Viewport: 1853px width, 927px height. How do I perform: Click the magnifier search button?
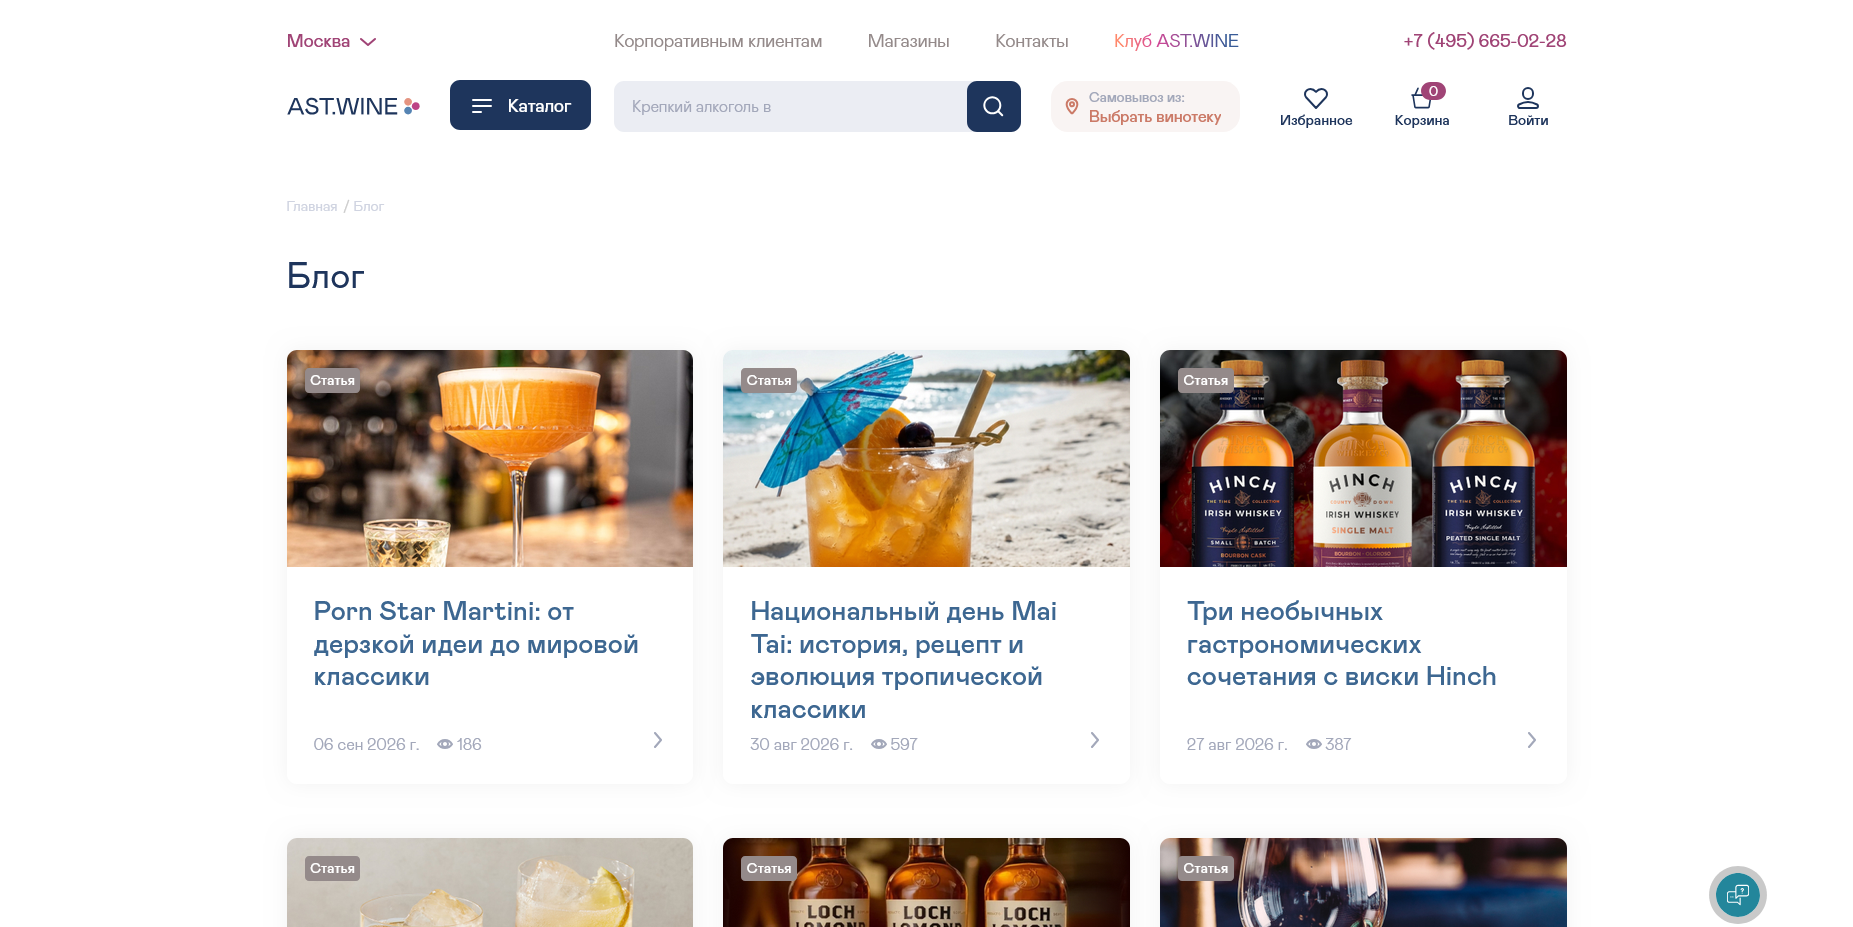994,106
